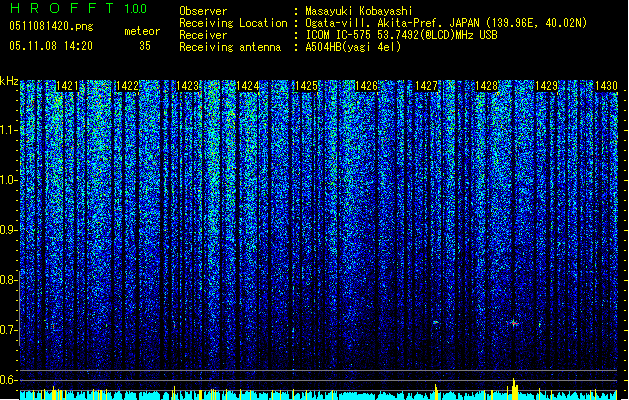The height and width of the screenshot is (400, 629).
Task: Click the 1426 time marker
Action: coord(366,86)
